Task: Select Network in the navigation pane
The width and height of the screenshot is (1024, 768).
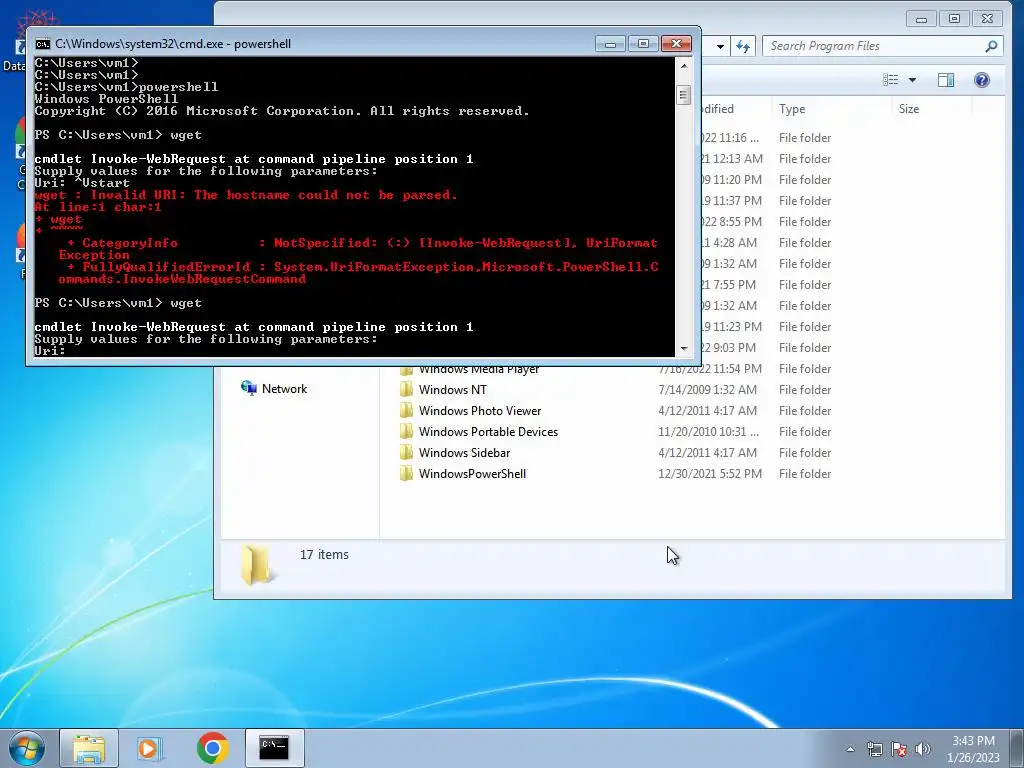Action: coord(284,389)
